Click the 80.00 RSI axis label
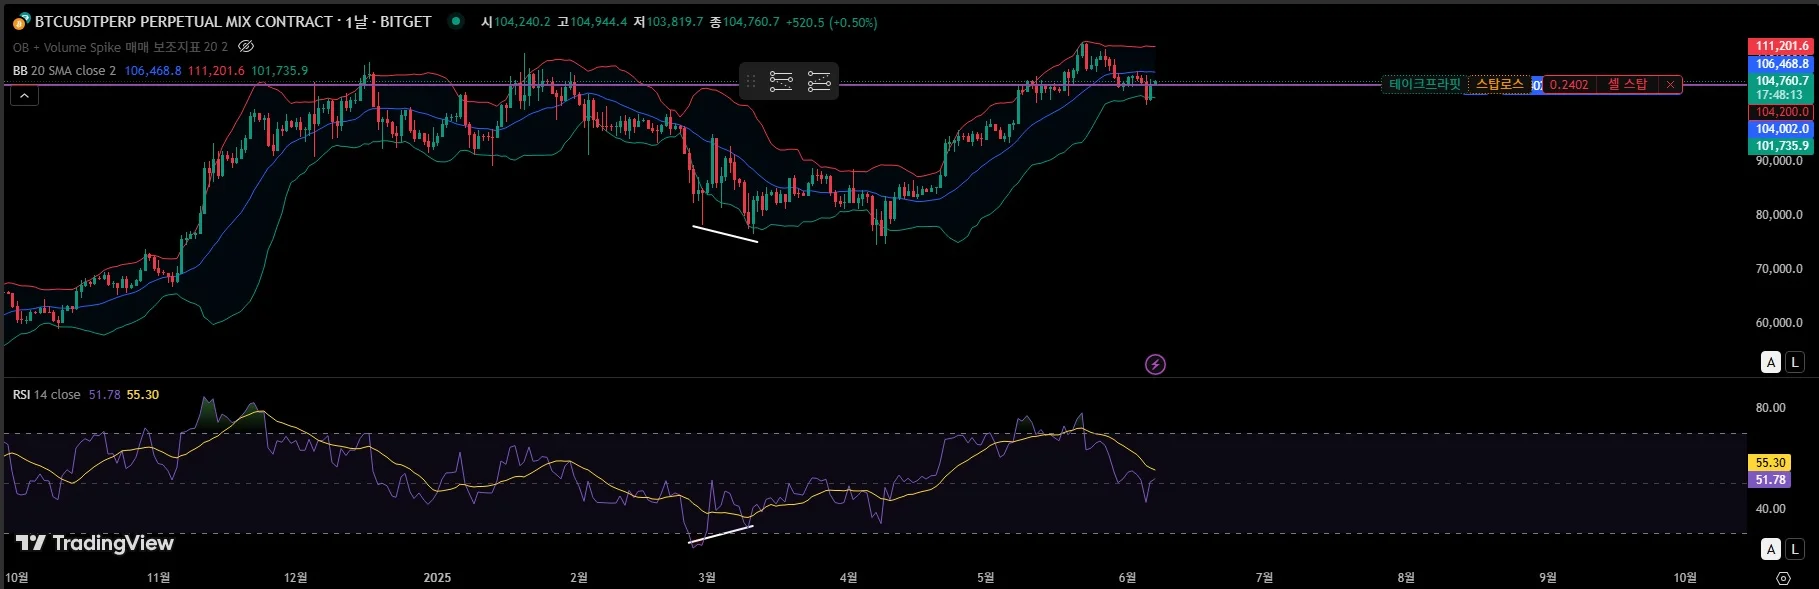The image size is (1819, 589). tap(1770, 408)
